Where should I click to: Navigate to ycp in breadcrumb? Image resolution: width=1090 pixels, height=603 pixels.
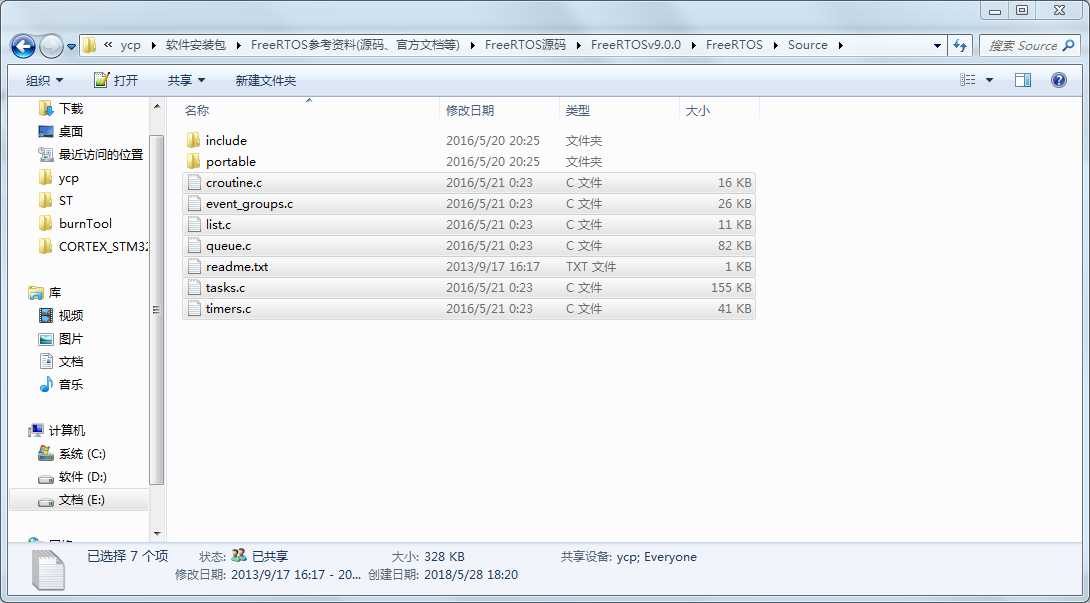point(131,45)
